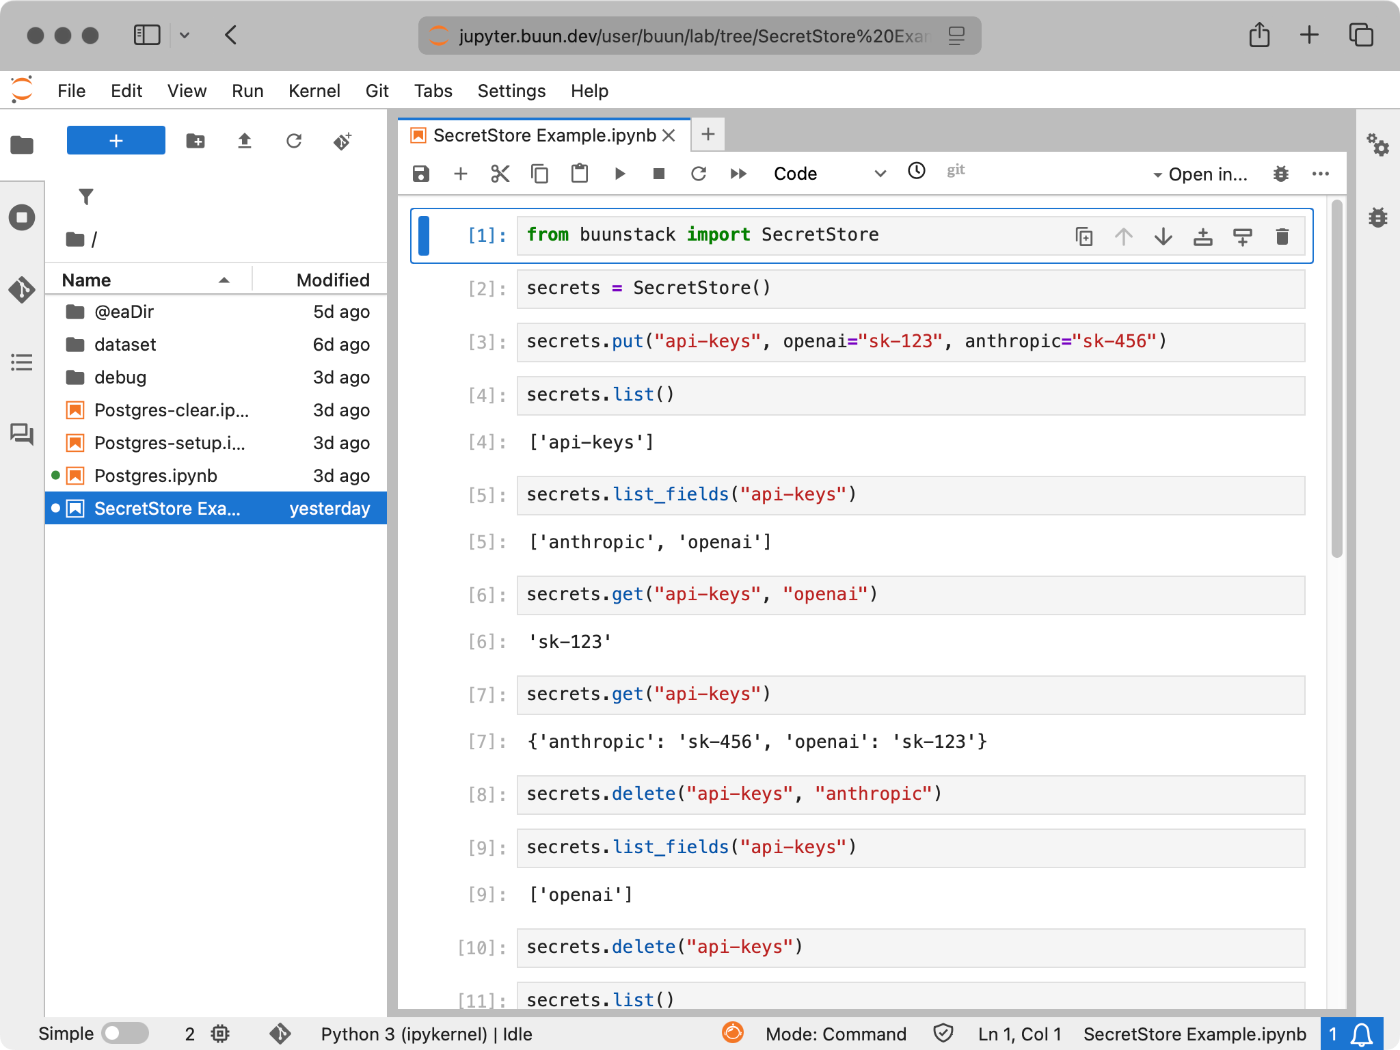Insert a cell below with plus icon
1400x1050 pixels.
coord(461,174)
